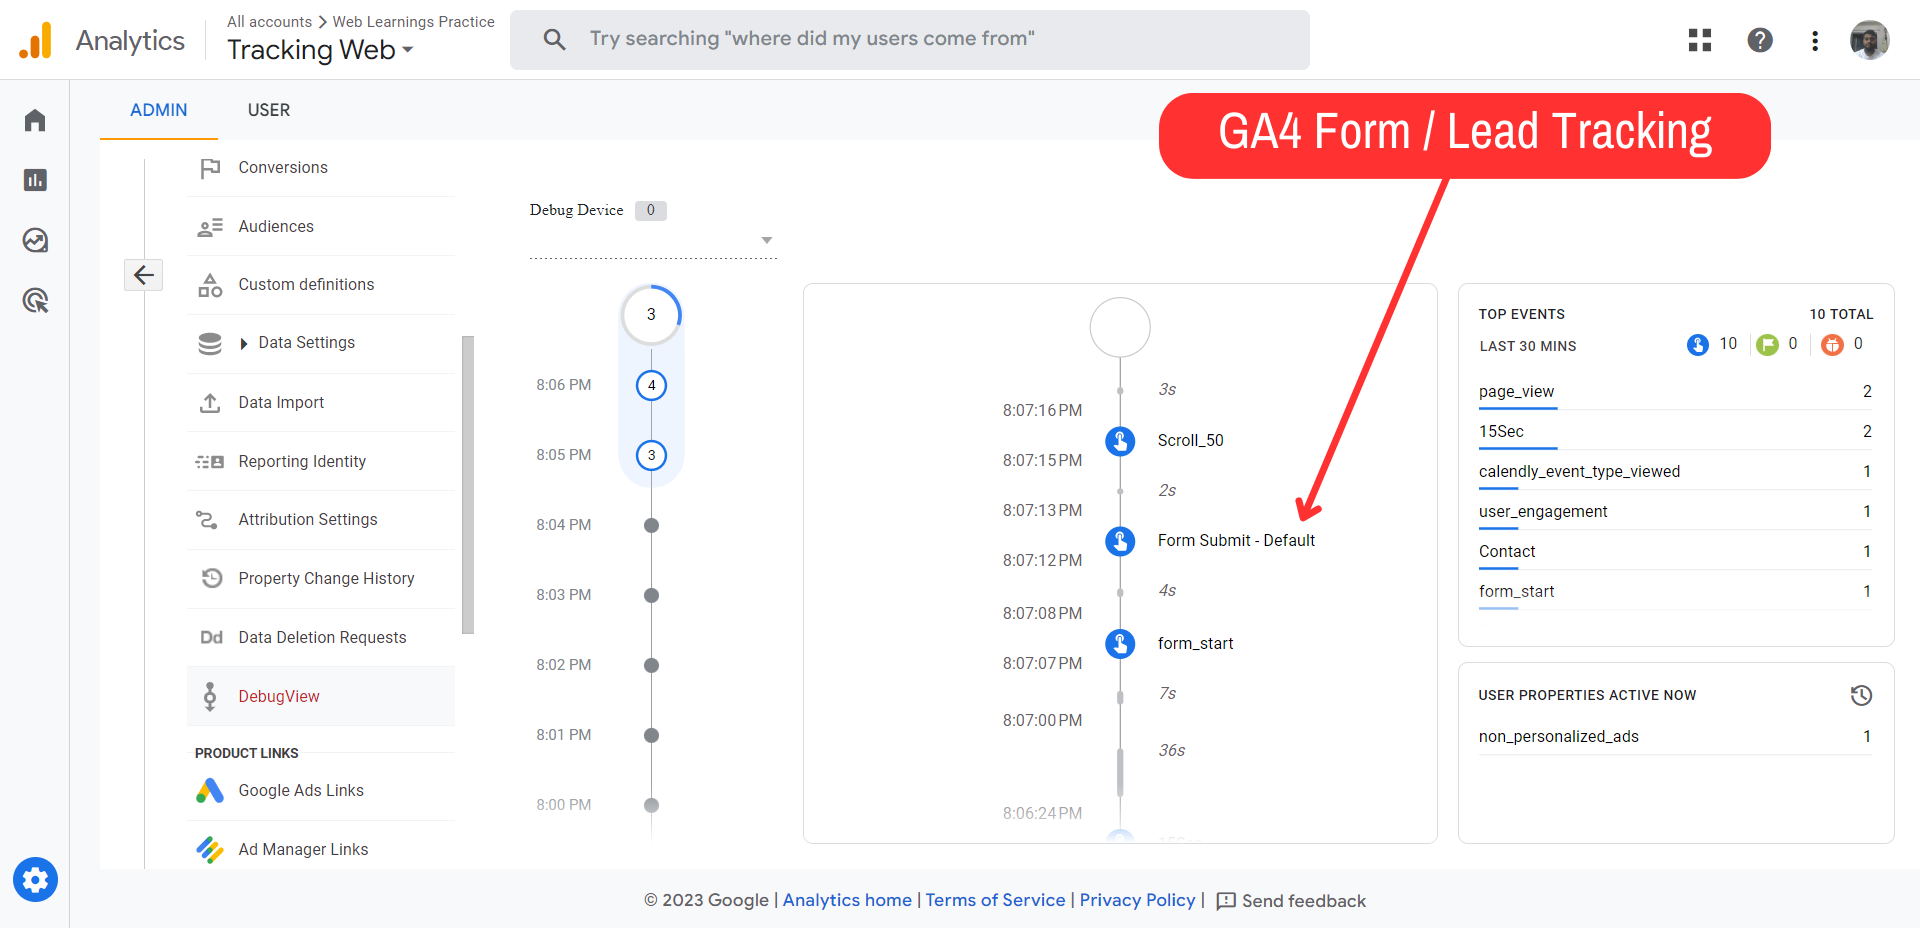Open the Reports icon in left sidebar
This screenshot has height=928, width=1920.
(x=35, y=180)
